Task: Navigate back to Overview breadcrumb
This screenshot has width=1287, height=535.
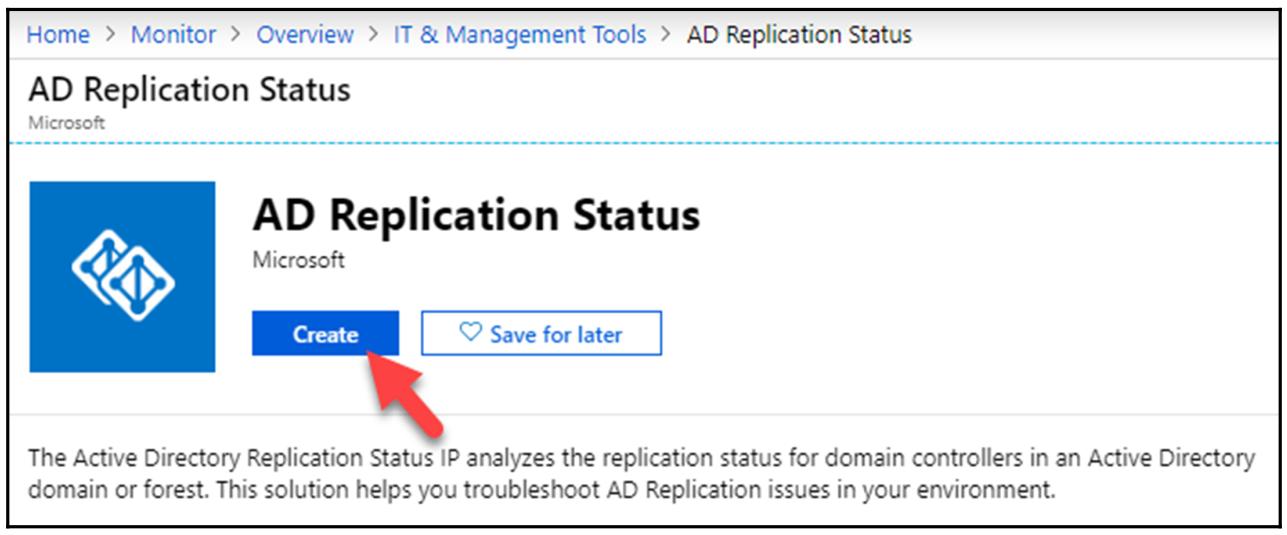Action: point(305,35)
